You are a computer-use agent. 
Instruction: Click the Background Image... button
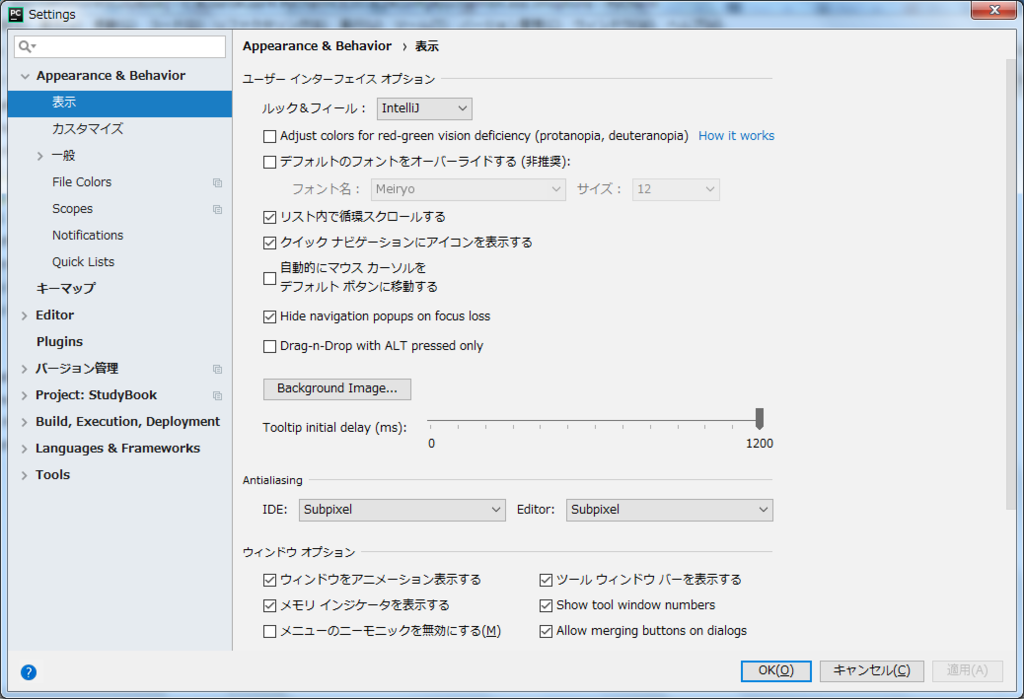337,389
